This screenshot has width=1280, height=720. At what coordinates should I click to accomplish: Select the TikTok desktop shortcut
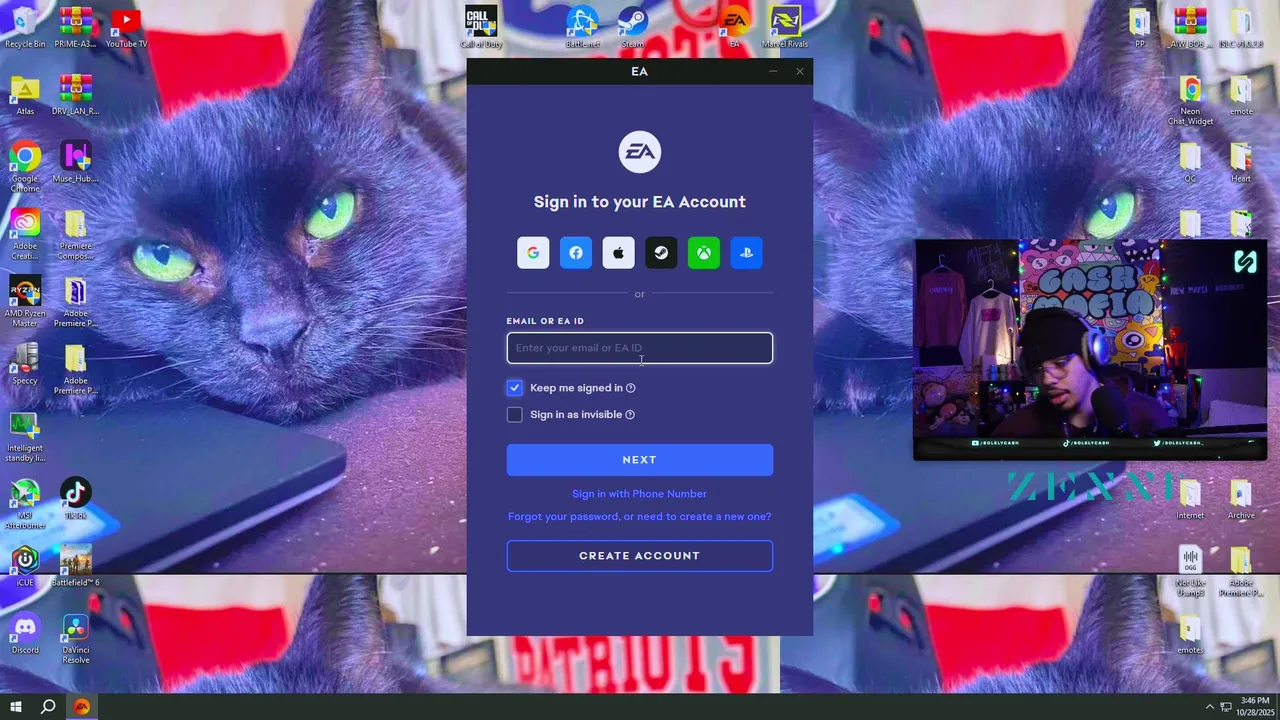point(76,499)
